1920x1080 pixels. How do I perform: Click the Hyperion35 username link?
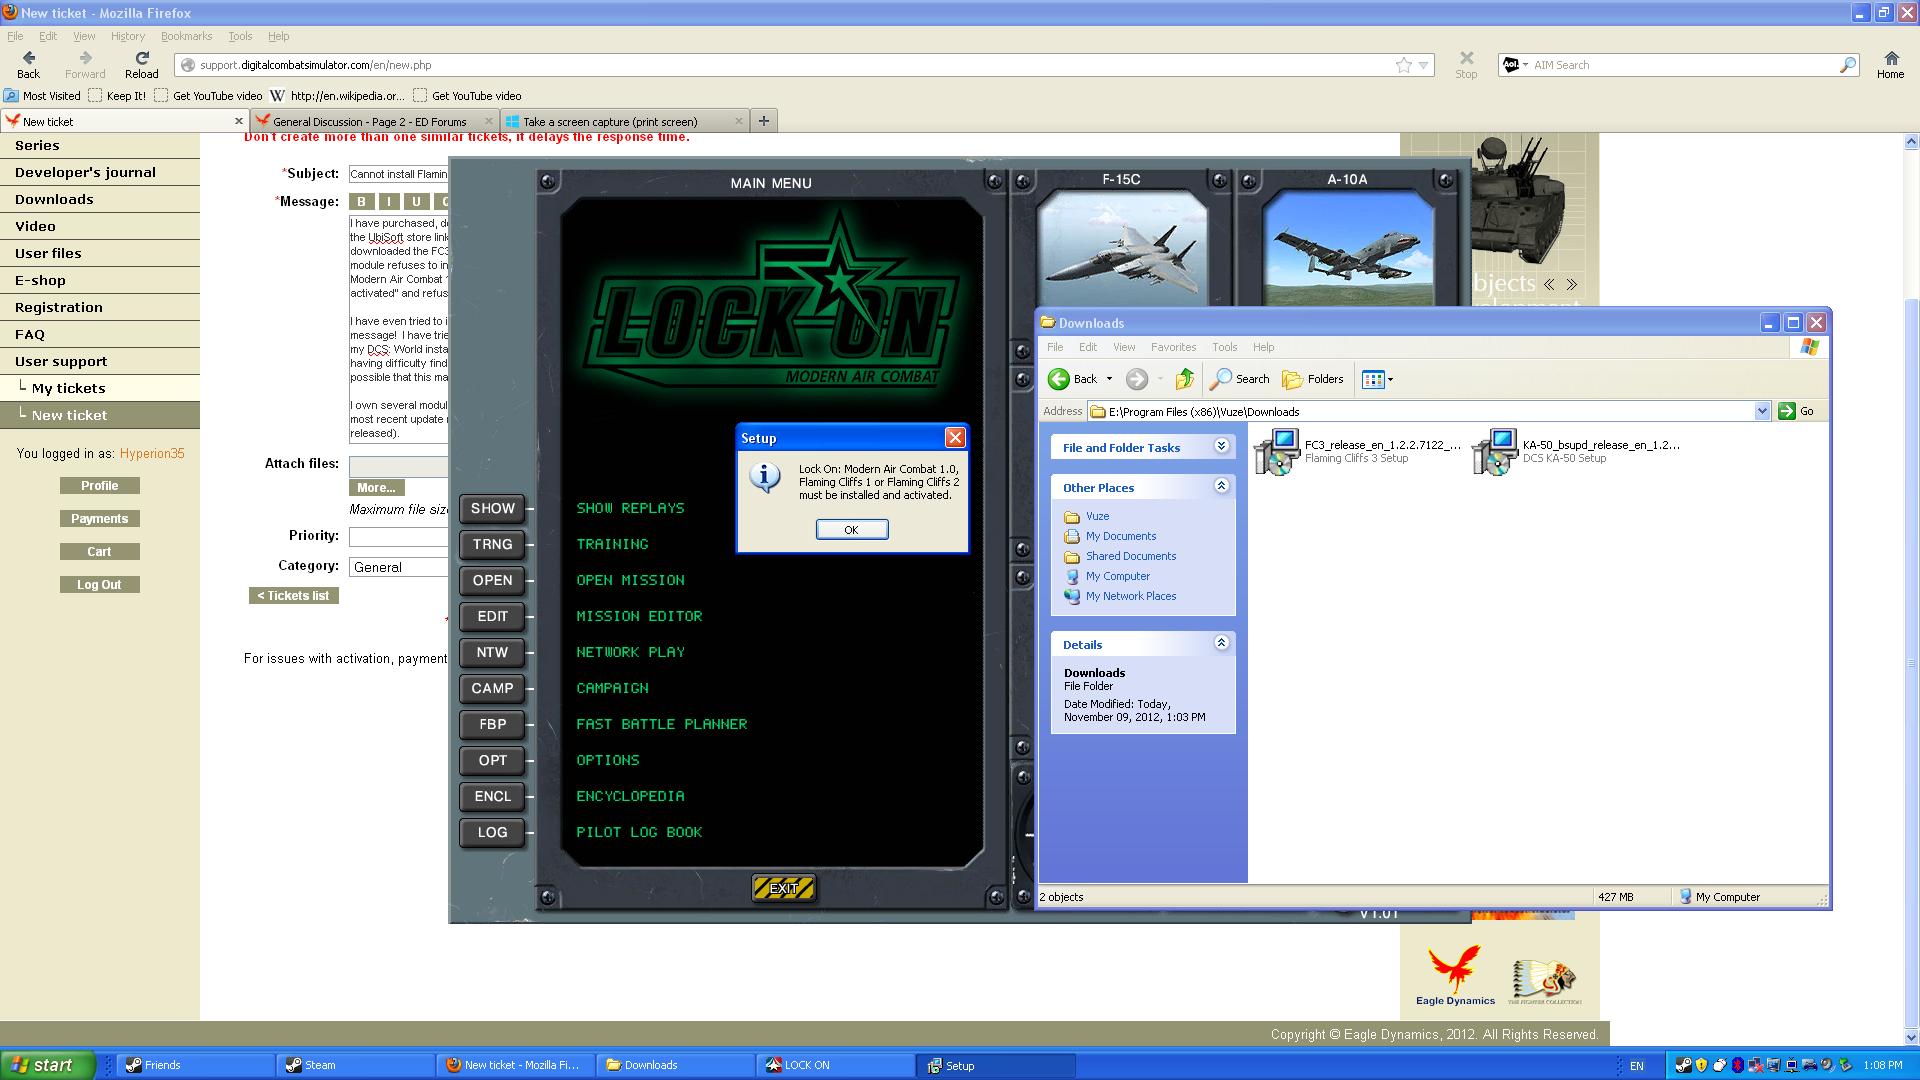(152, 453)
